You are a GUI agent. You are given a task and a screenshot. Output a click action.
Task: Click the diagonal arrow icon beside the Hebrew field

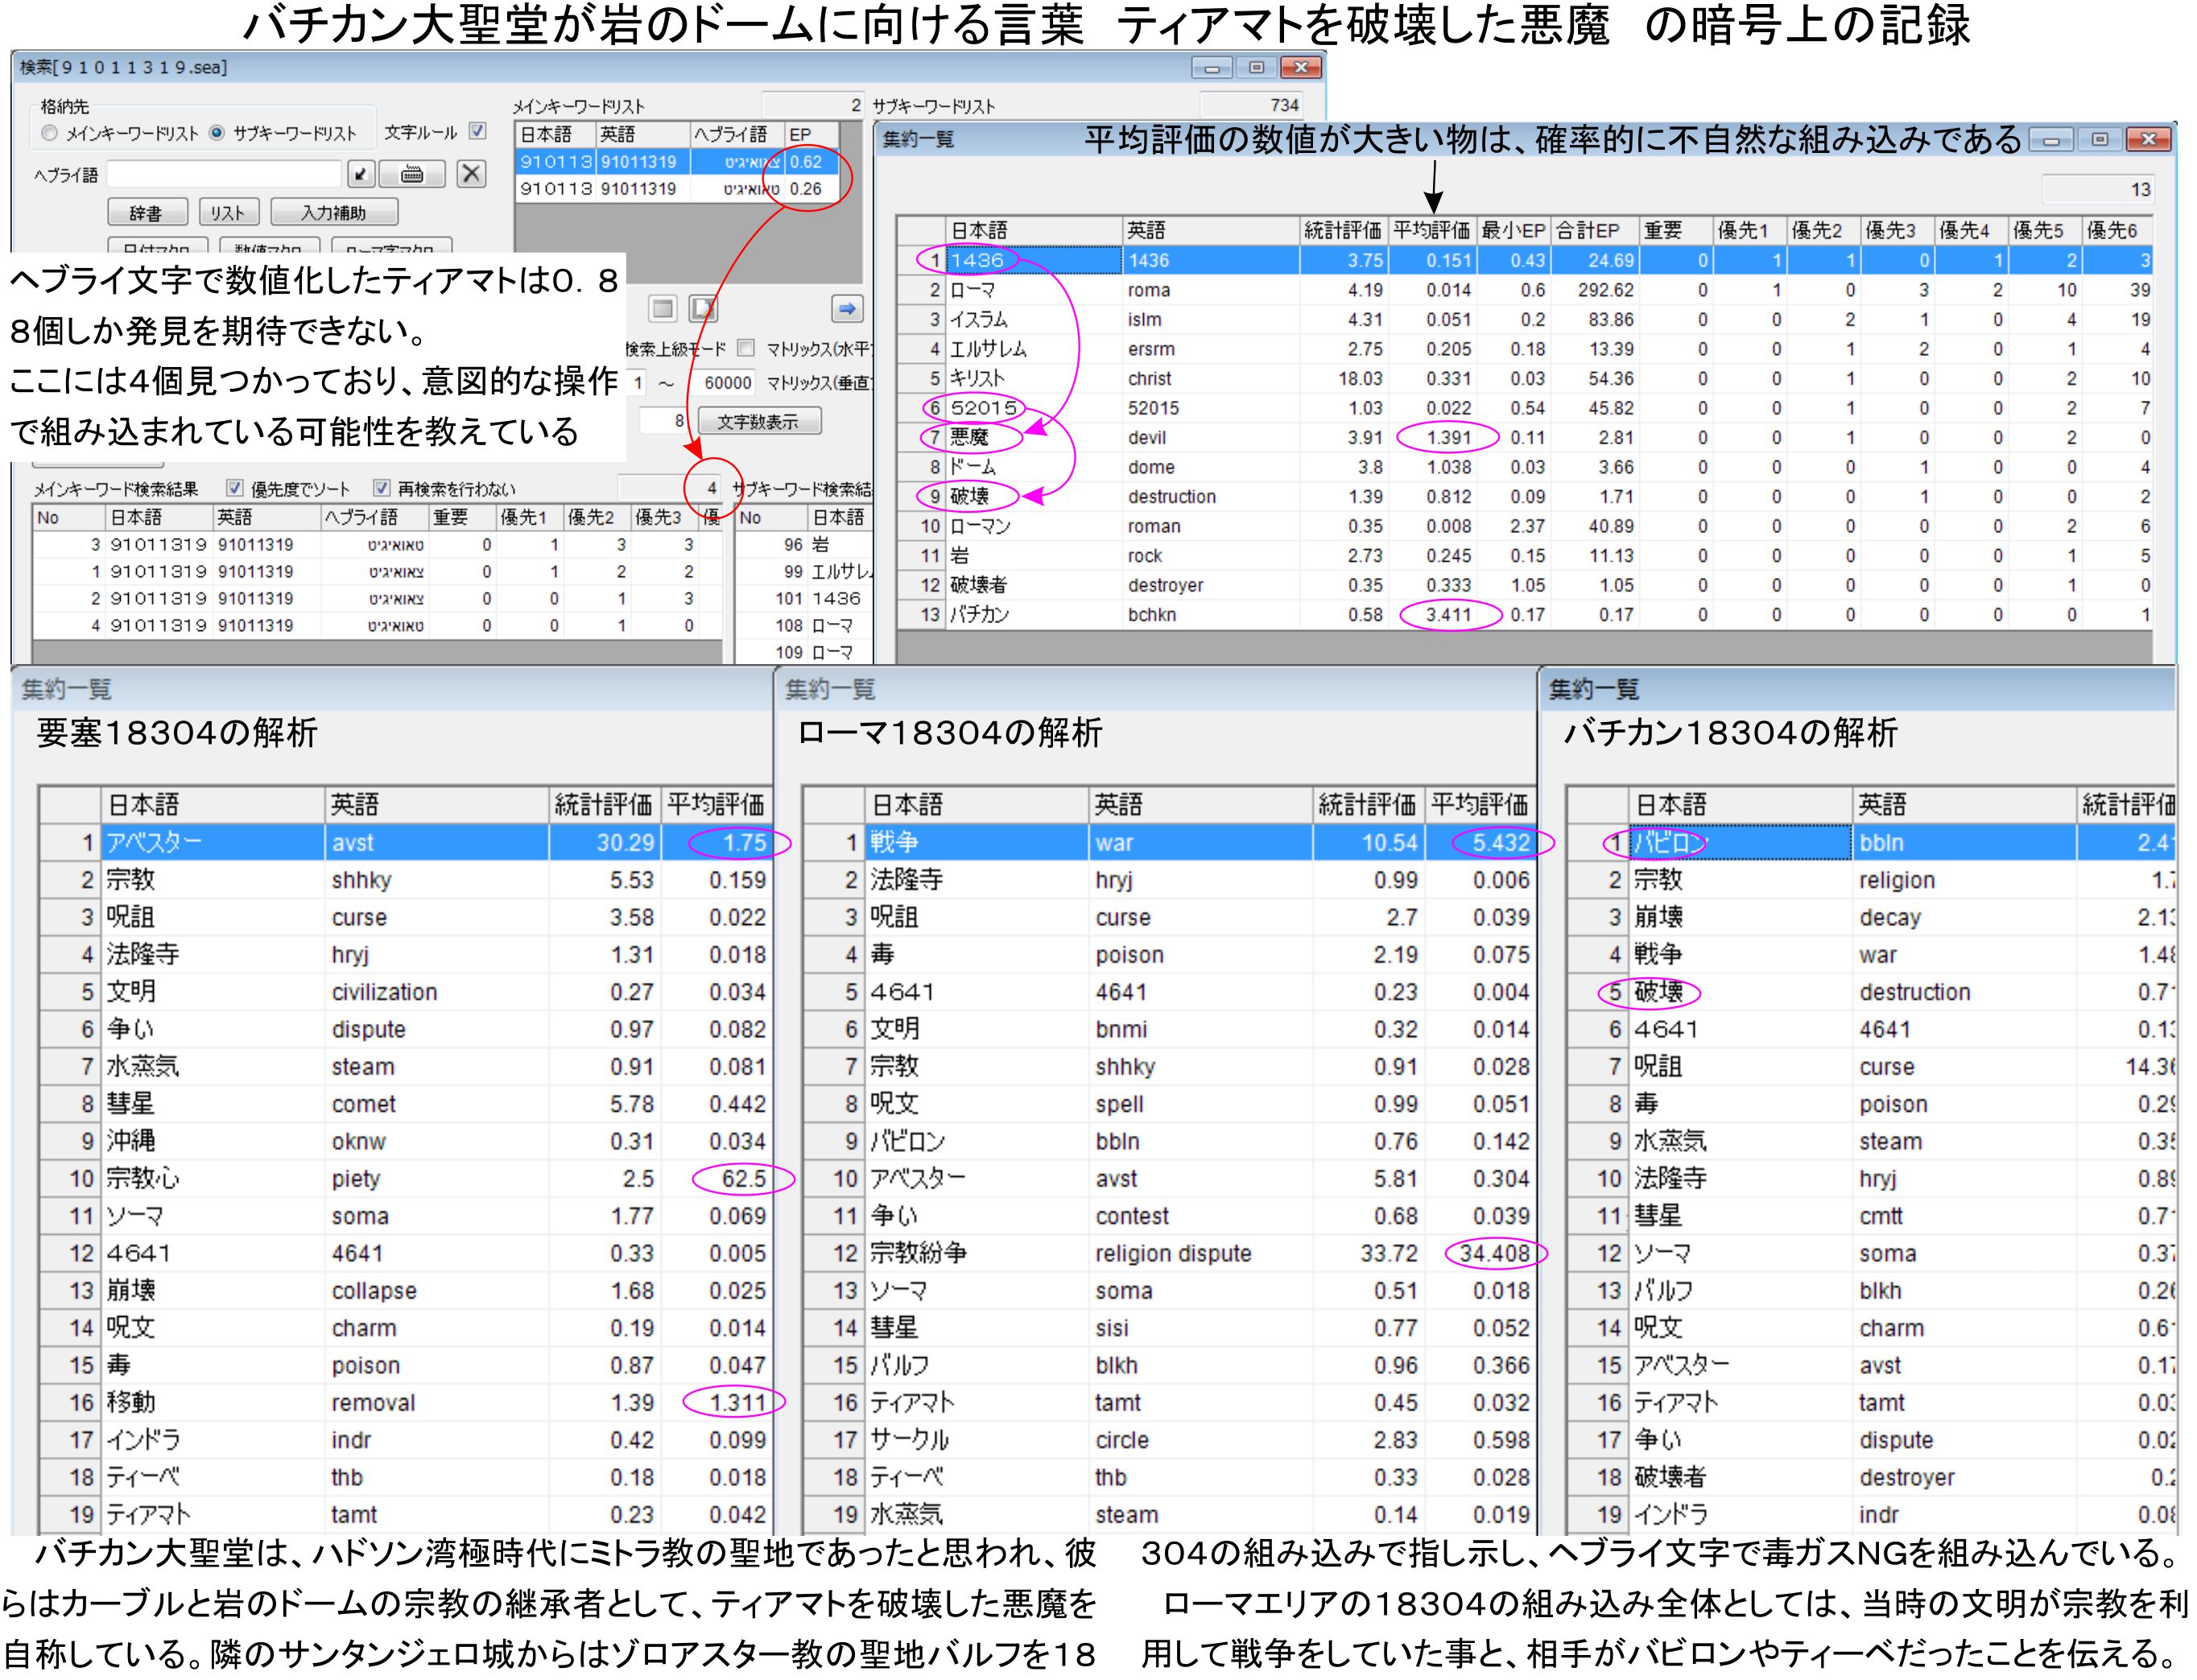pyautogui.click(x=361, y=174)
